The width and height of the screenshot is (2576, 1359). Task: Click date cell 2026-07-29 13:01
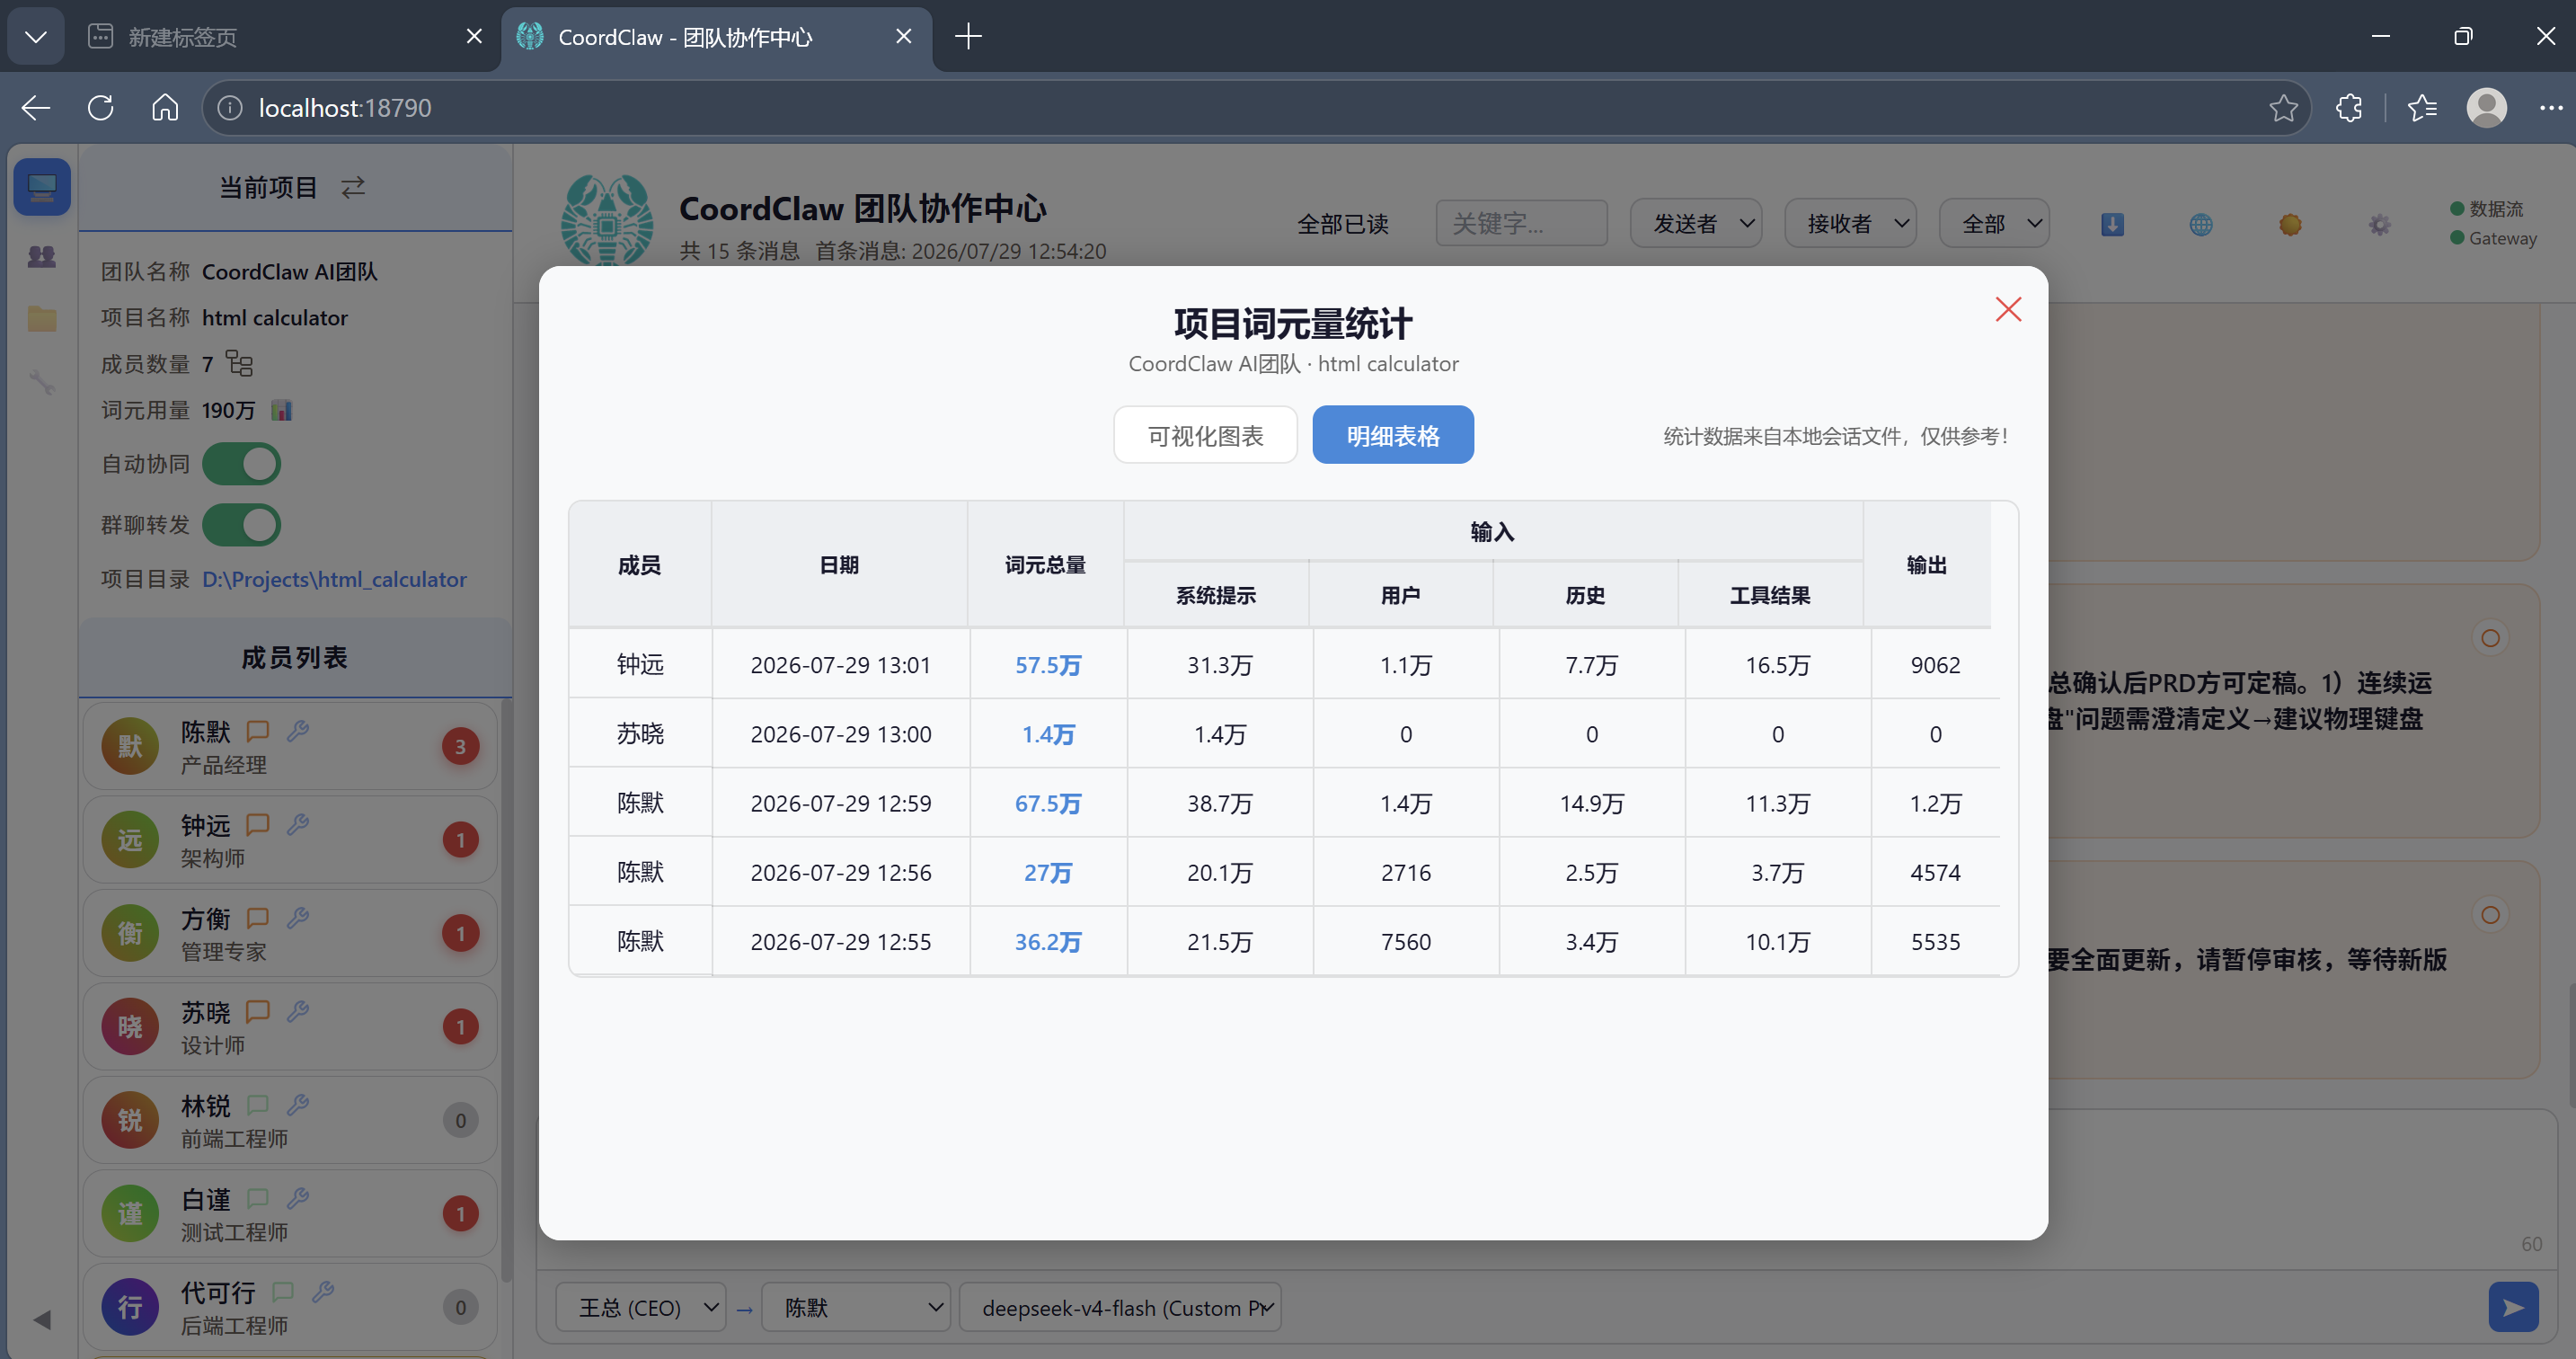840,665
